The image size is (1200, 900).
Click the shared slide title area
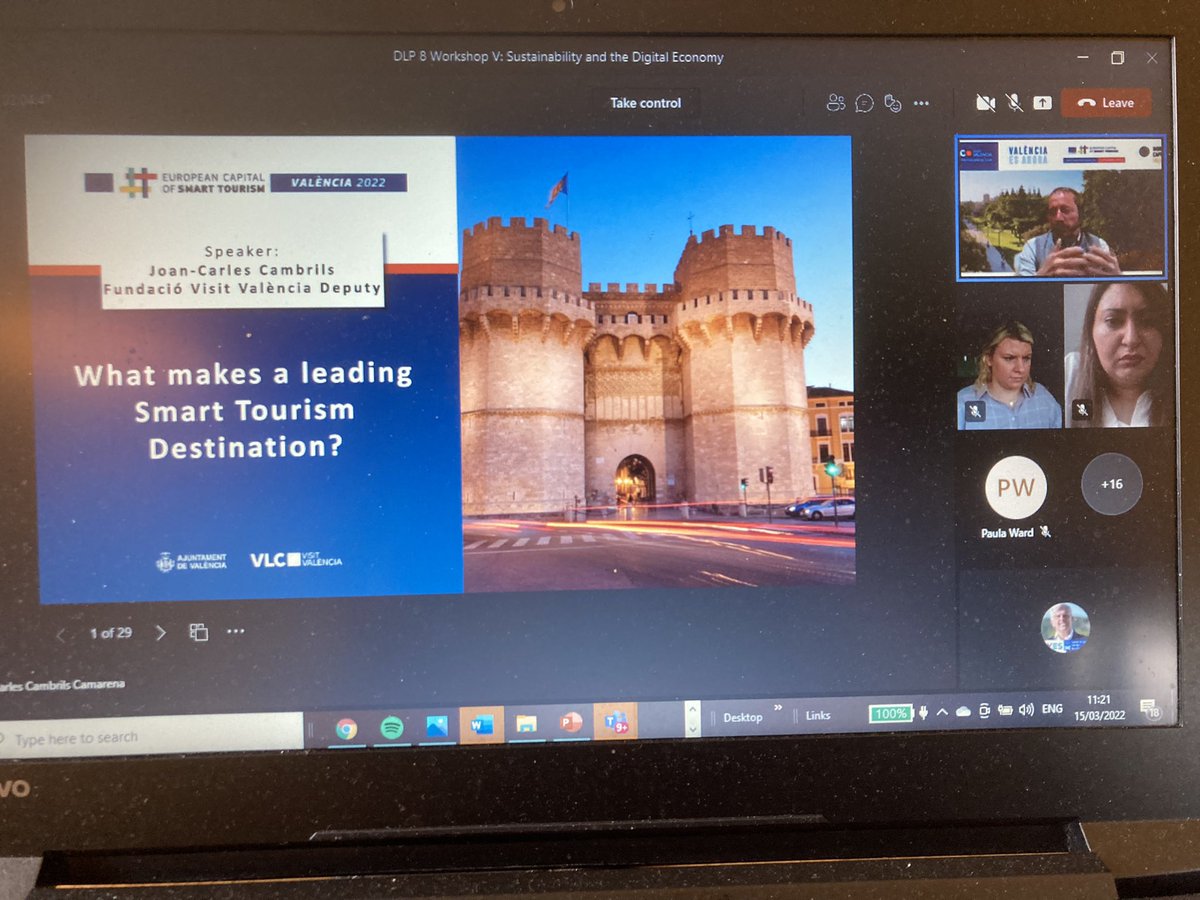(244, 410)
